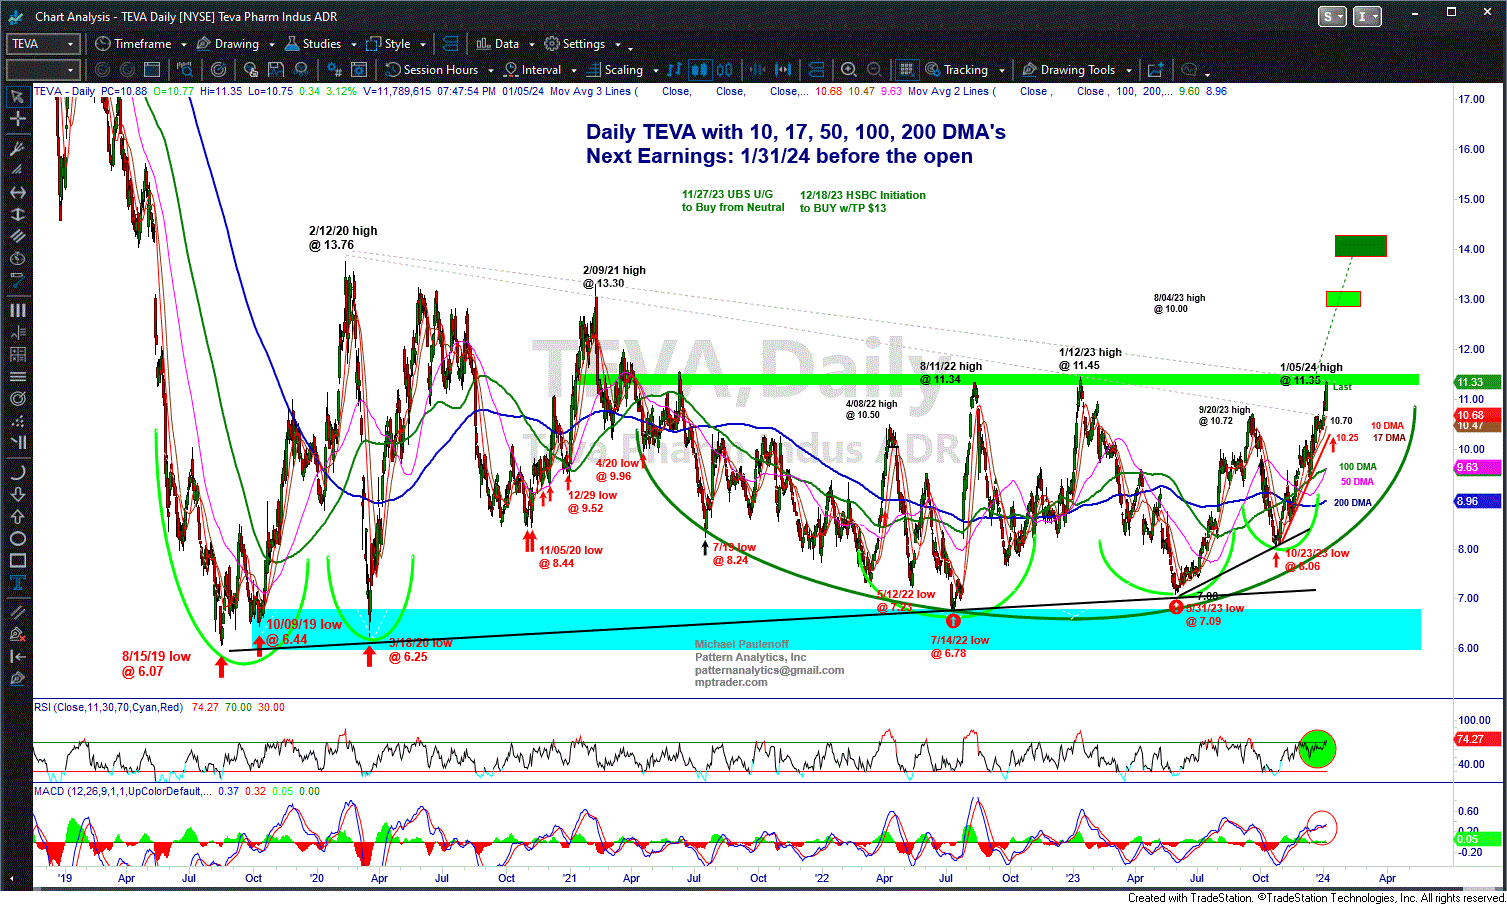Toggle increase bar spacing icon
Image resolution: width=1507 pixels, height=904 pixels.
[783, 70]
